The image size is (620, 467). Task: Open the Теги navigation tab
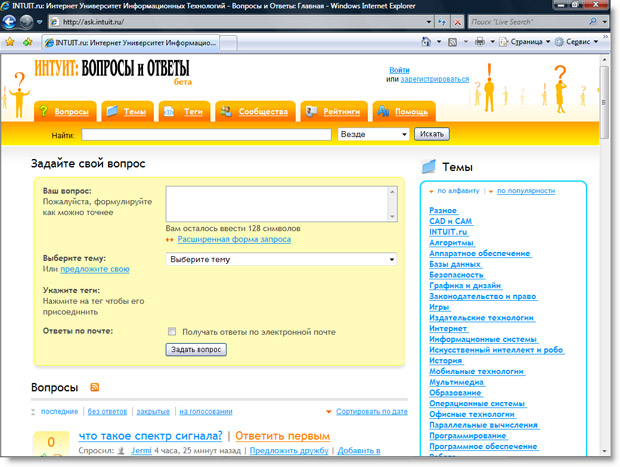click(184, 112)
